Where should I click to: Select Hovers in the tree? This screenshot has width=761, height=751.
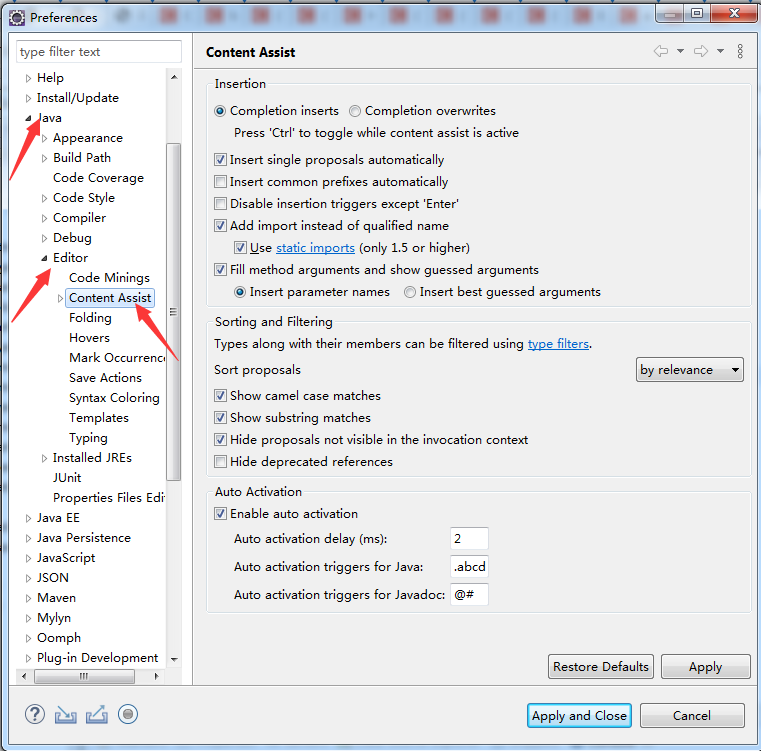[89, 337]
